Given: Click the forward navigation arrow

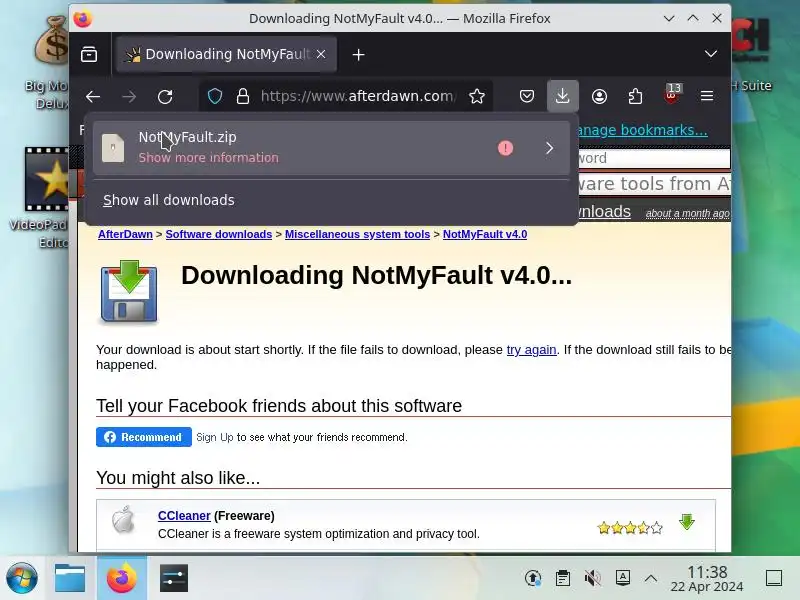Looking at the screenshot, I should [x=129, y=96].
